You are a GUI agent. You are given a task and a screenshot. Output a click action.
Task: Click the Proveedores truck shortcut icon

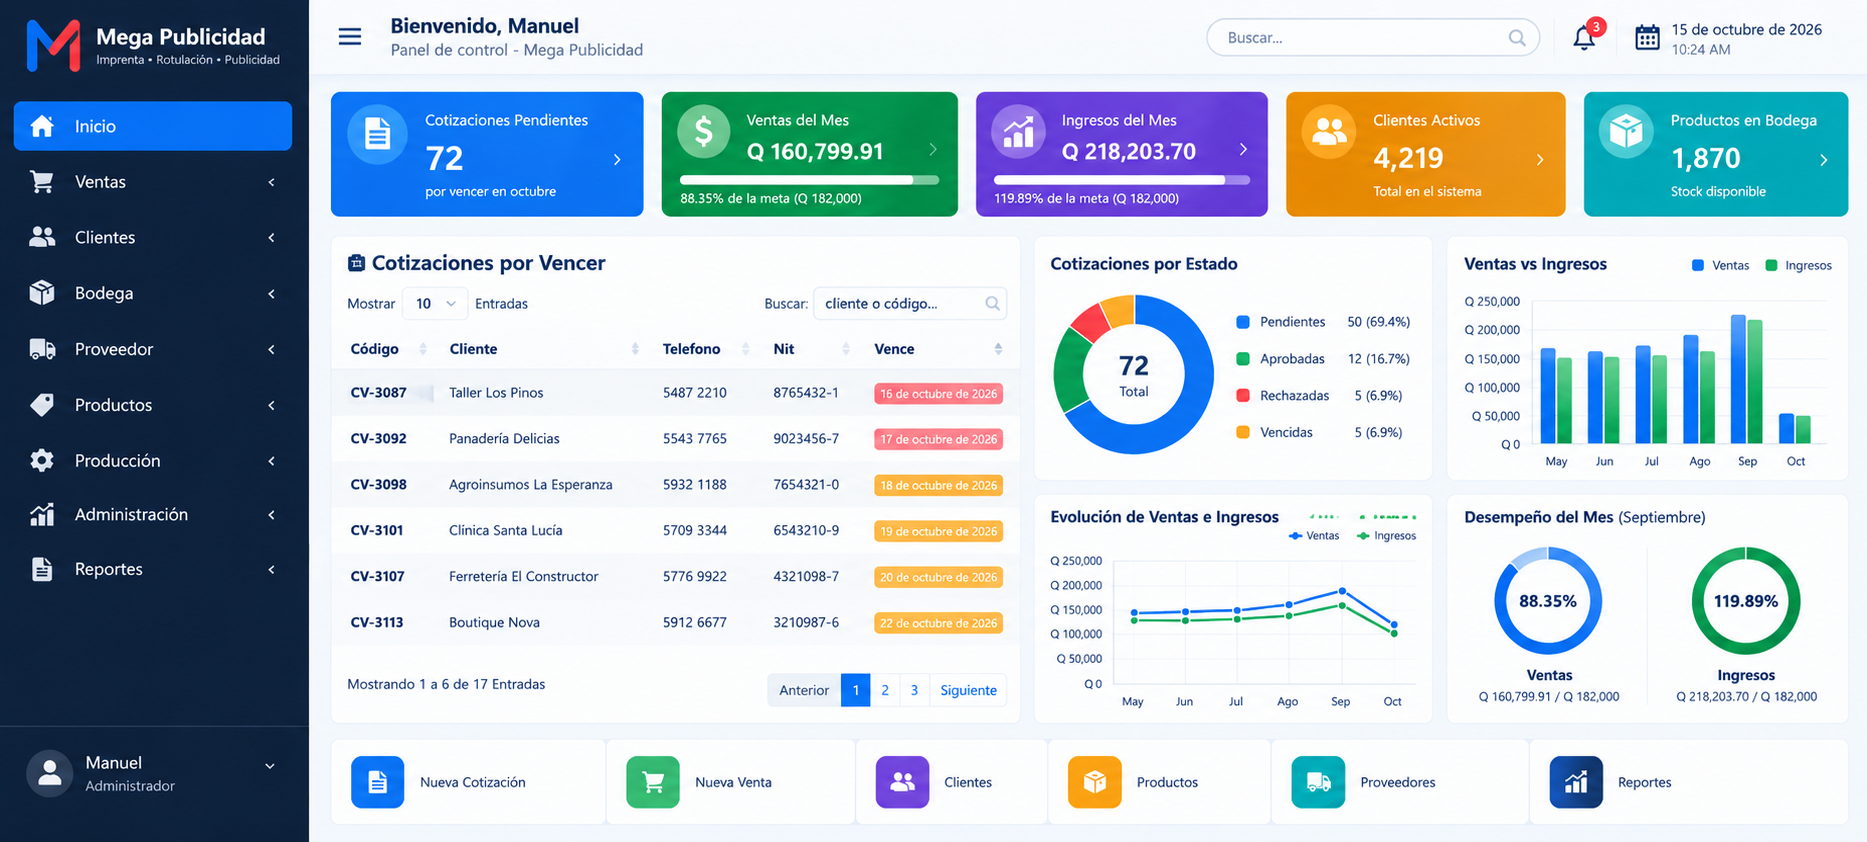1318,782
